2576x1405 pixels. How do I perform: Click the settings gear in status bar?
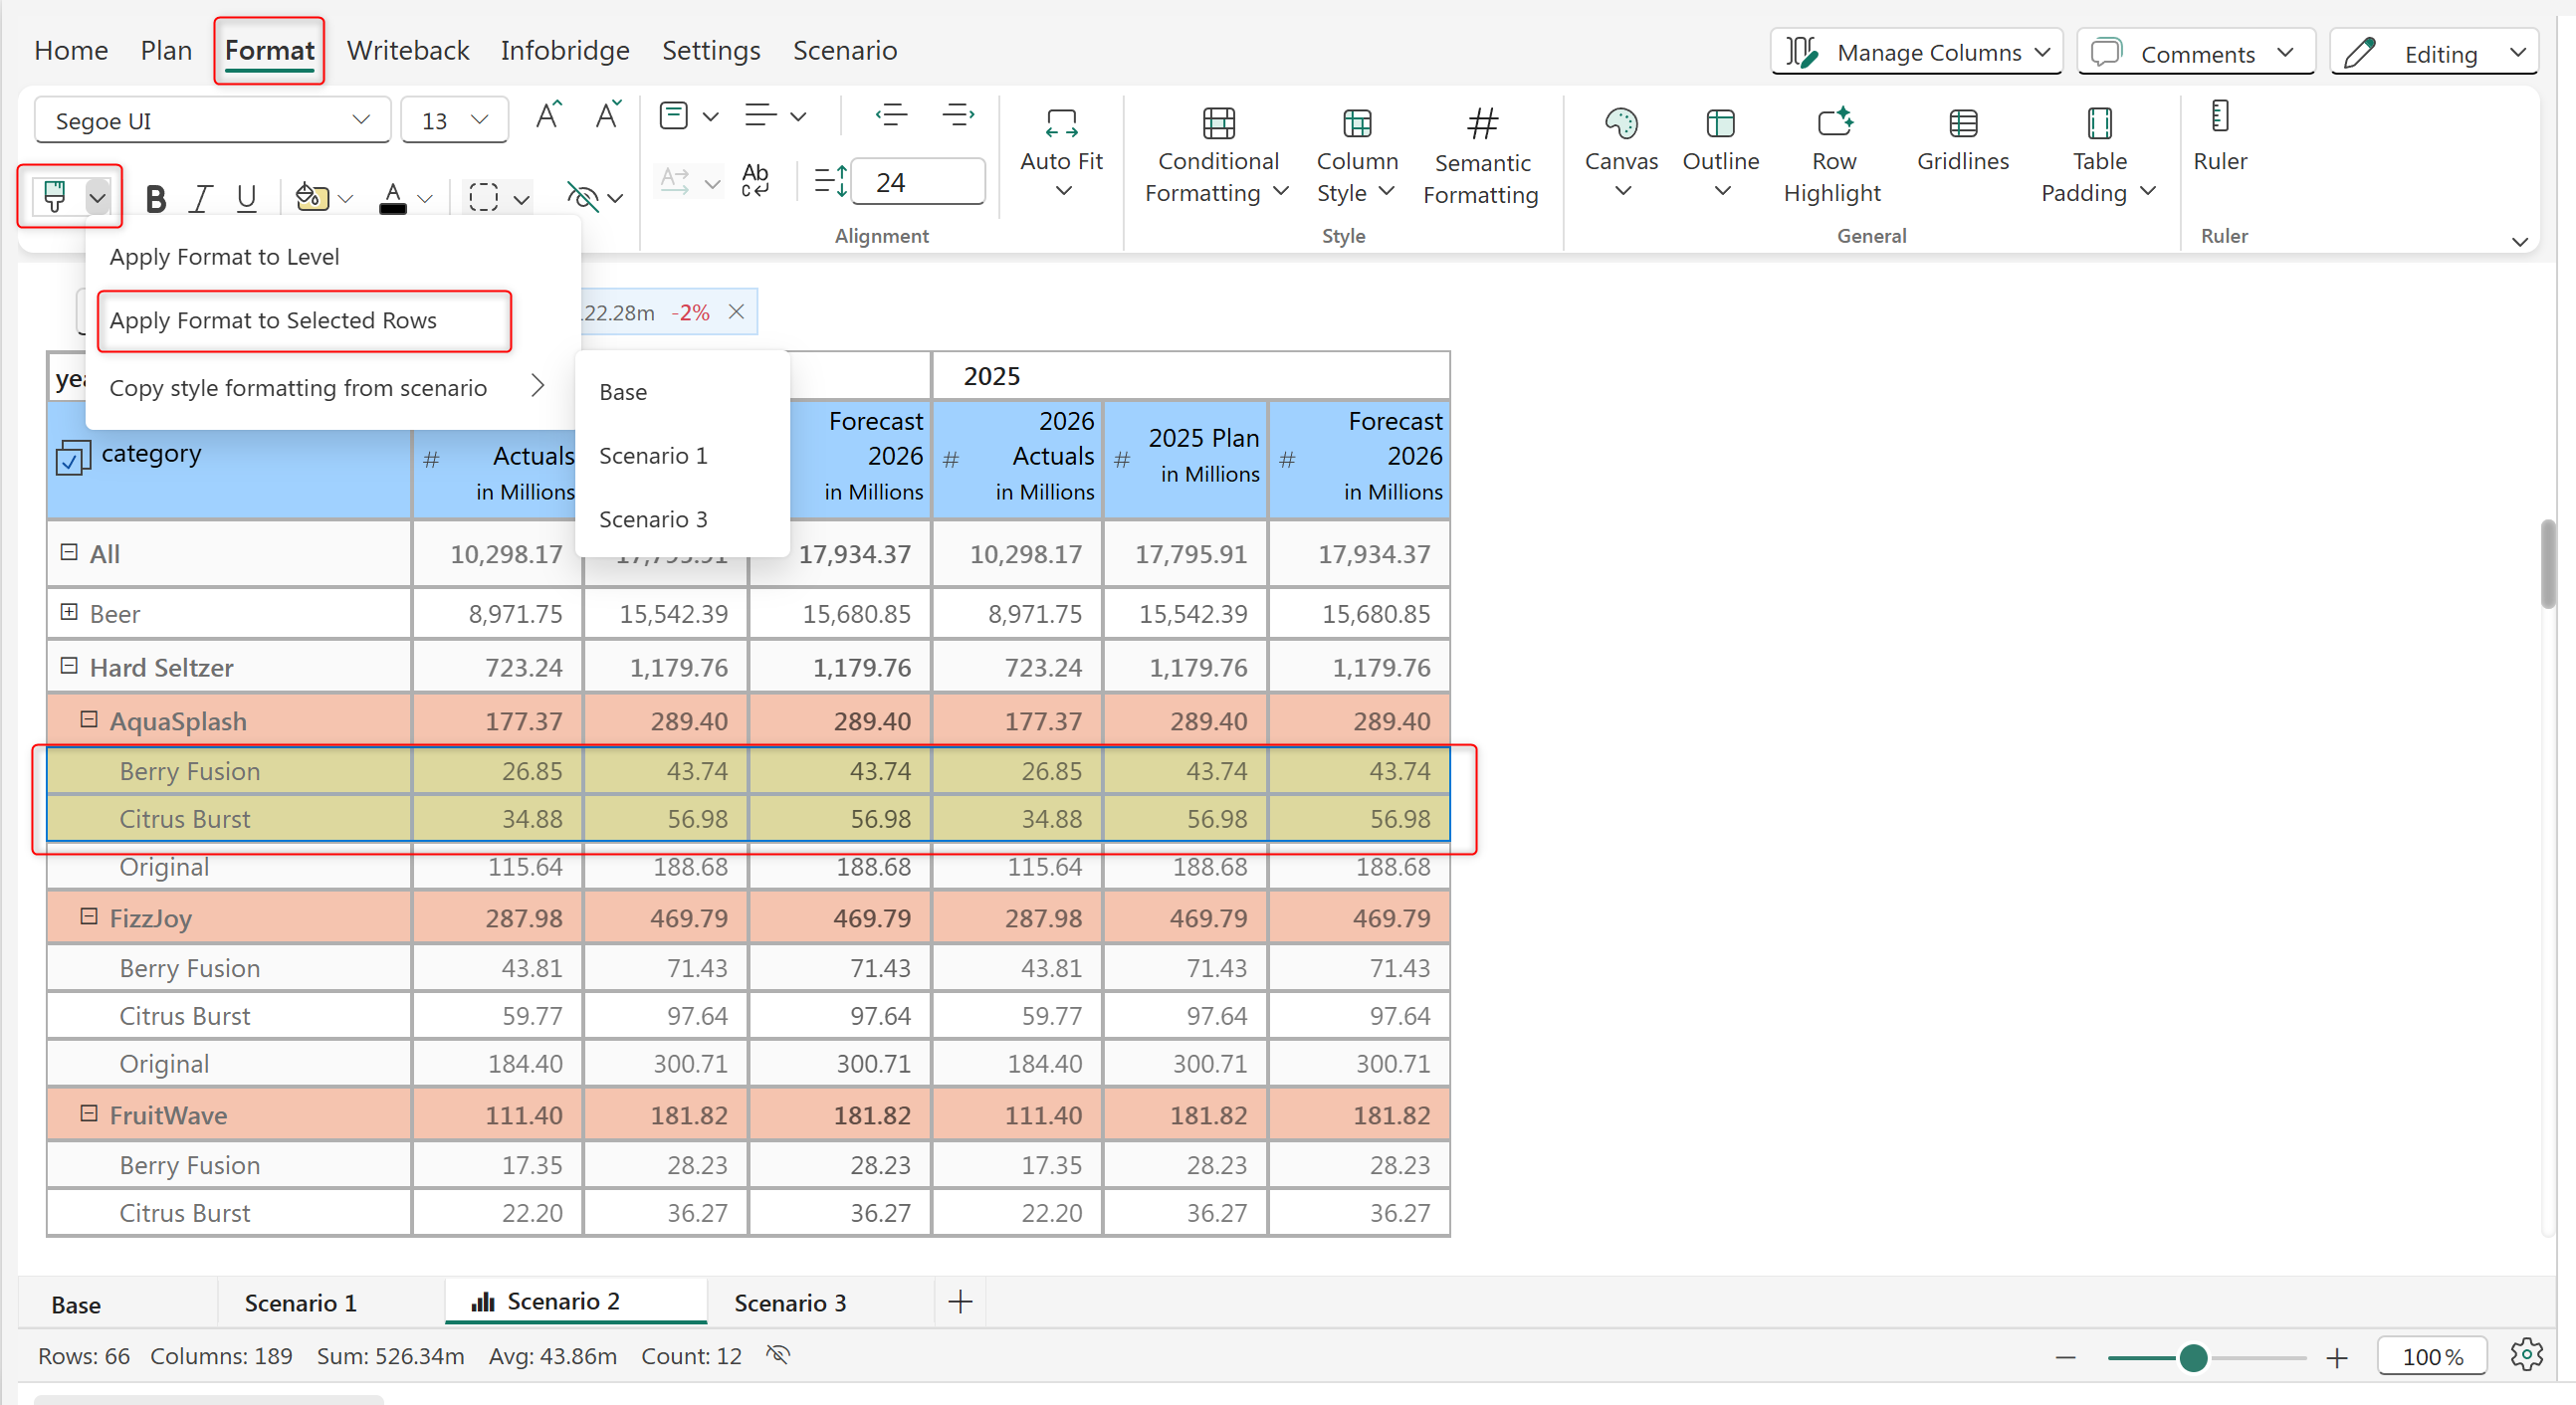click(2526, 1355)
